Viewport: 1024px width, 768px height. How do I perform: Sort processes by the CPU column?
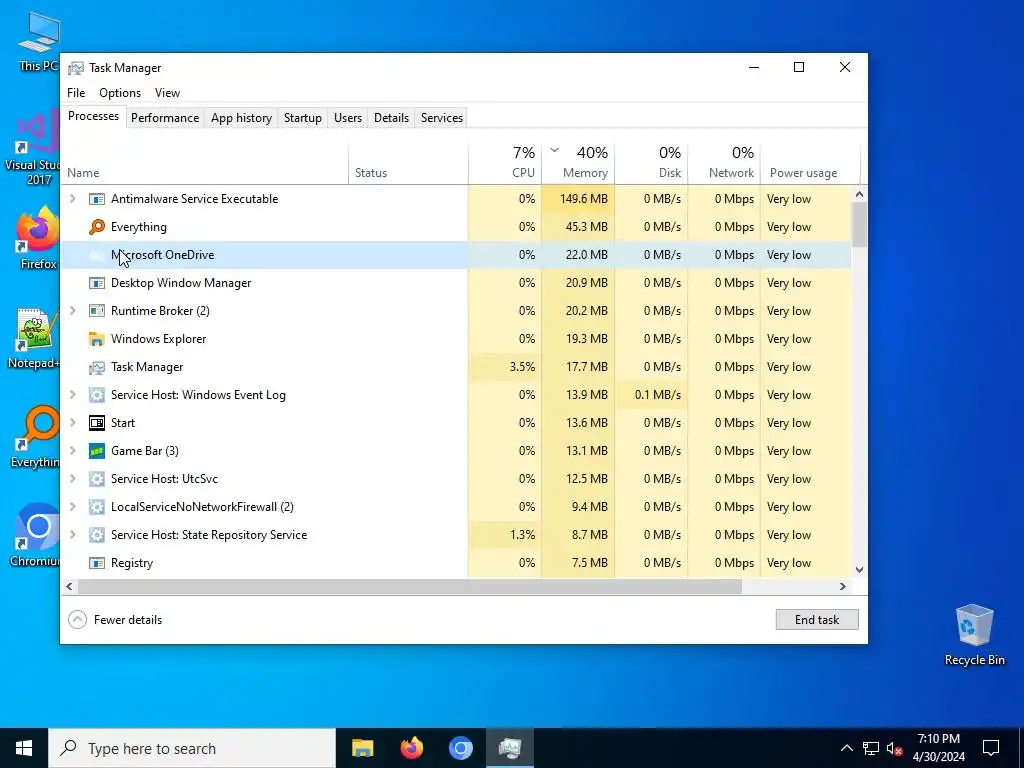pyautogui.click(x=505, y=162)
